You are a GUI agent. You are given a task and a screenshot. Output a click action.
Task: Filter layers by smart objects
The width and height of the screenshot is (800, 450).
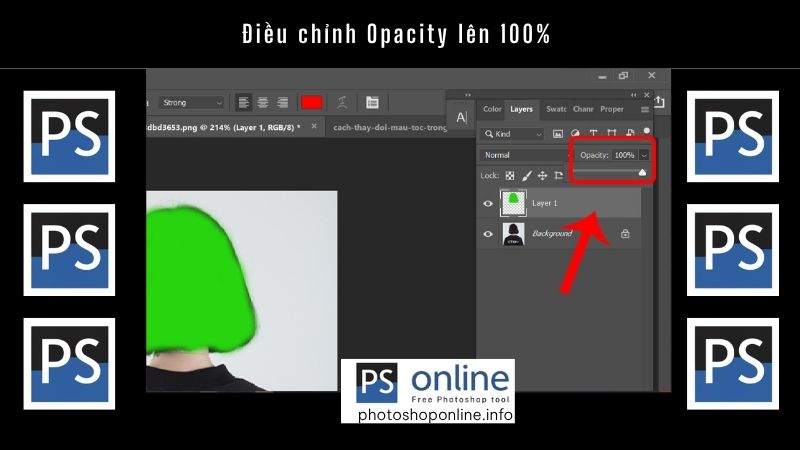point(630,134)
